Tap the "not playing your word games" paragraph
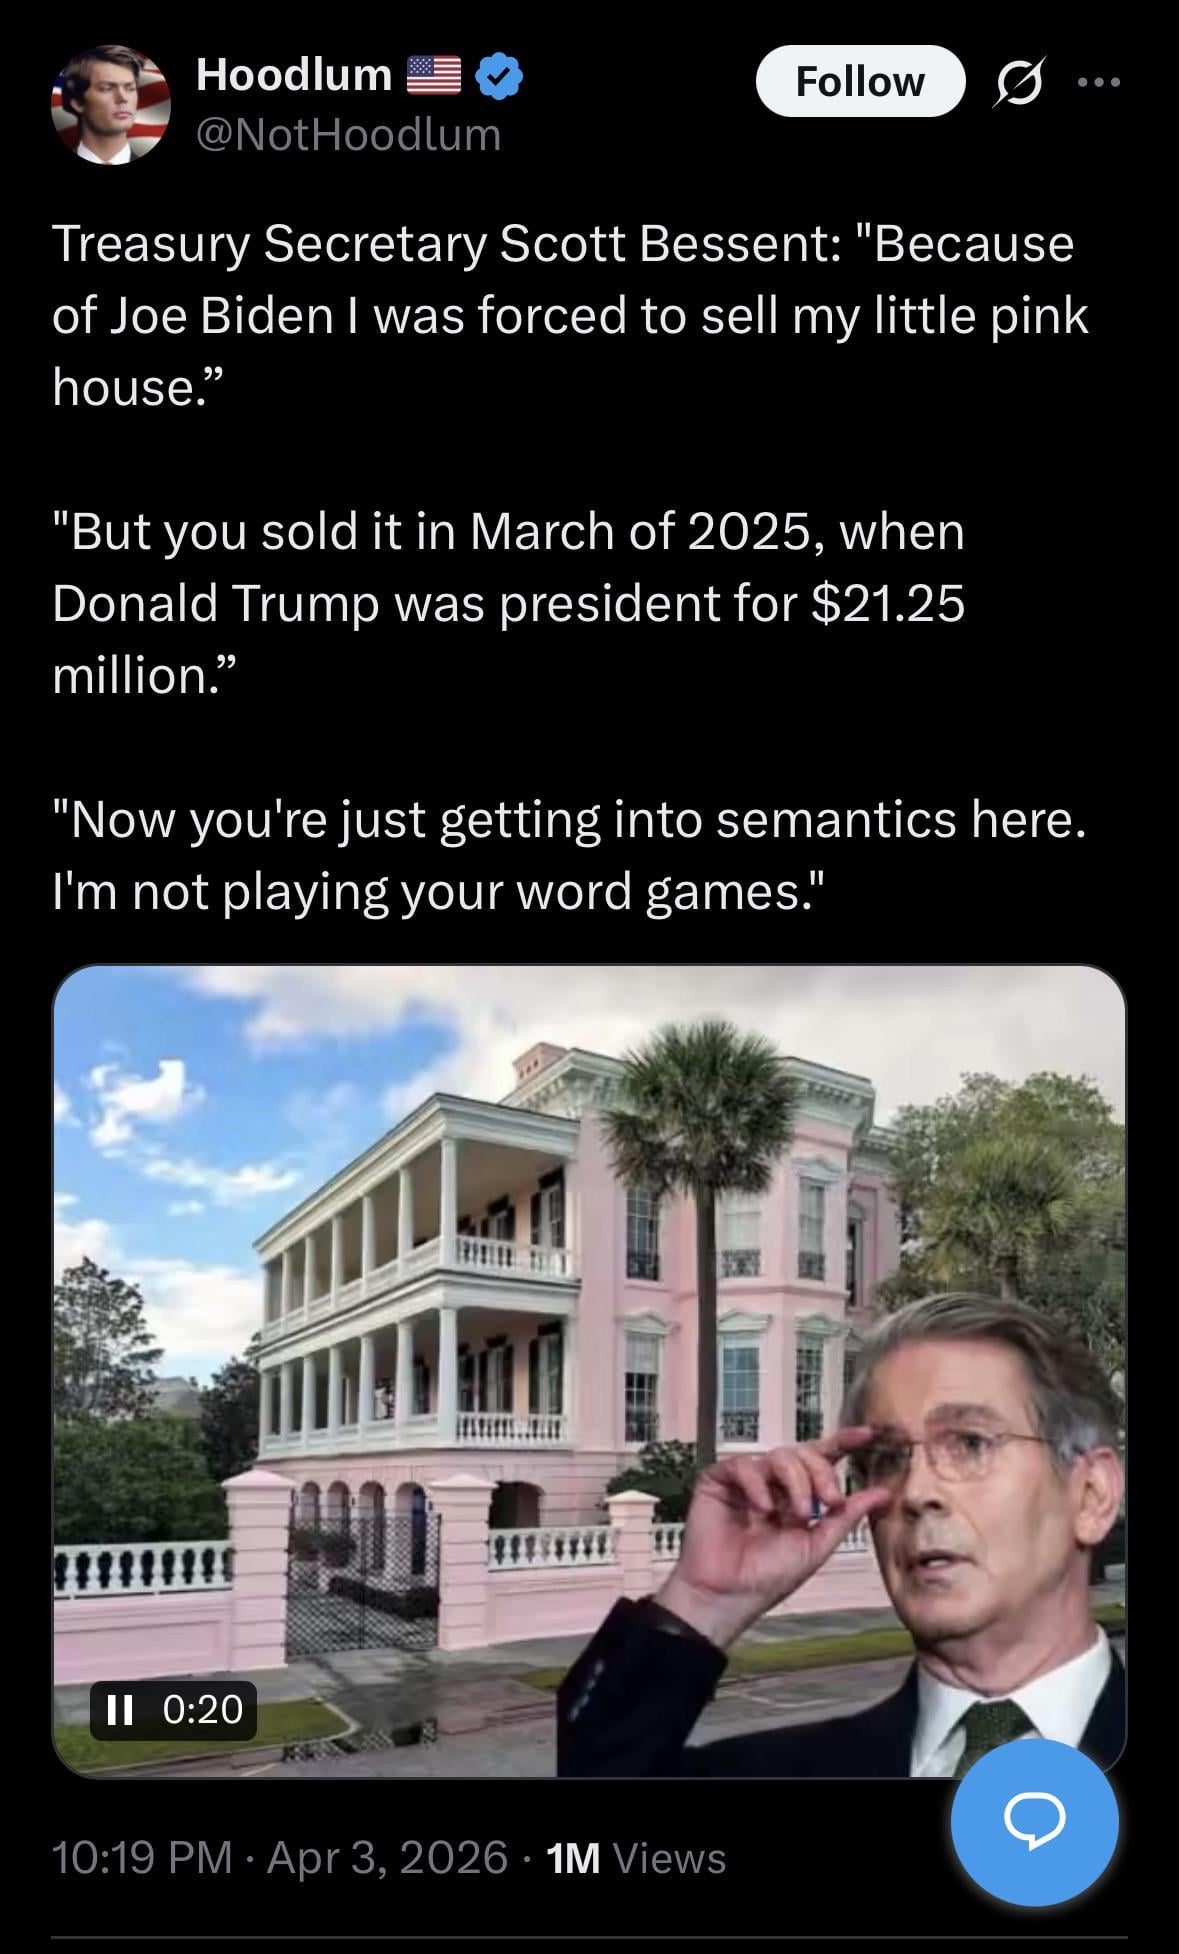1179x1954 pixels. 568,855
